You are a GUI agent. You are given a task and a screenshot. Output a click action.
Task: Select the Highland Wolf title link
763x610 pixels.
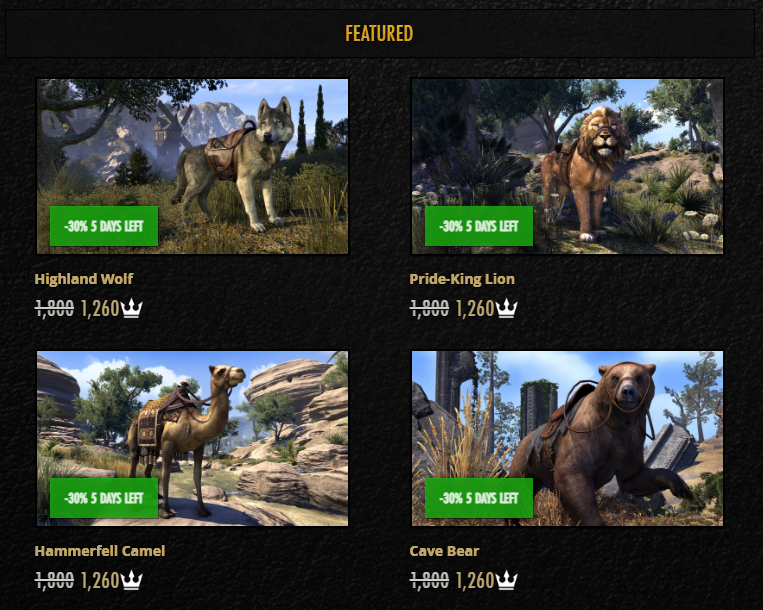coord(84,279)
